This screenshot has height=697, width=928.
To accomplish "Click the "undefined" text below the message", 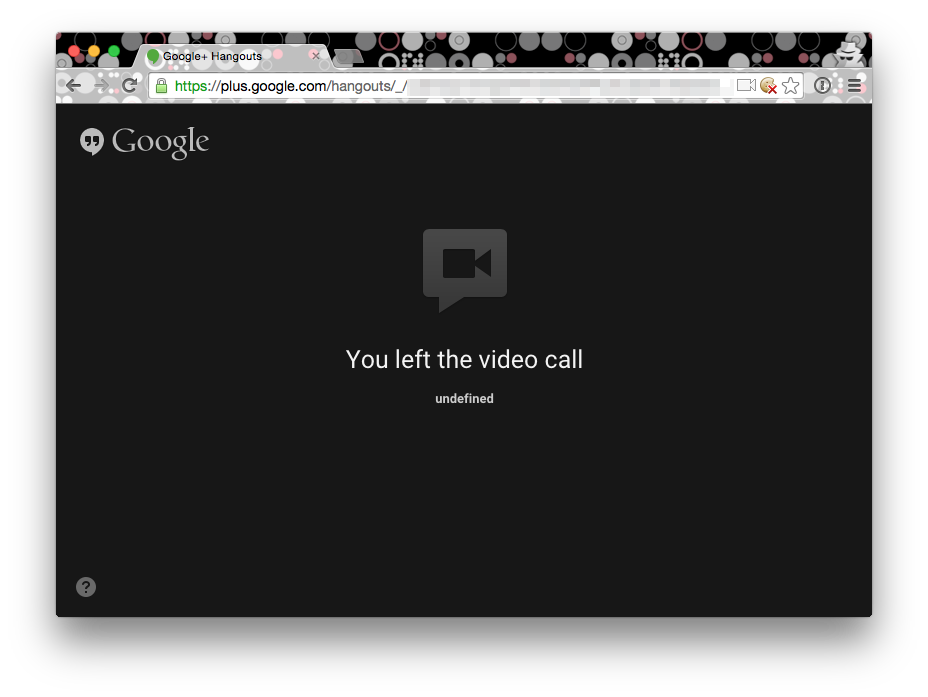I will pyautogui.click(x=464, y=399).
